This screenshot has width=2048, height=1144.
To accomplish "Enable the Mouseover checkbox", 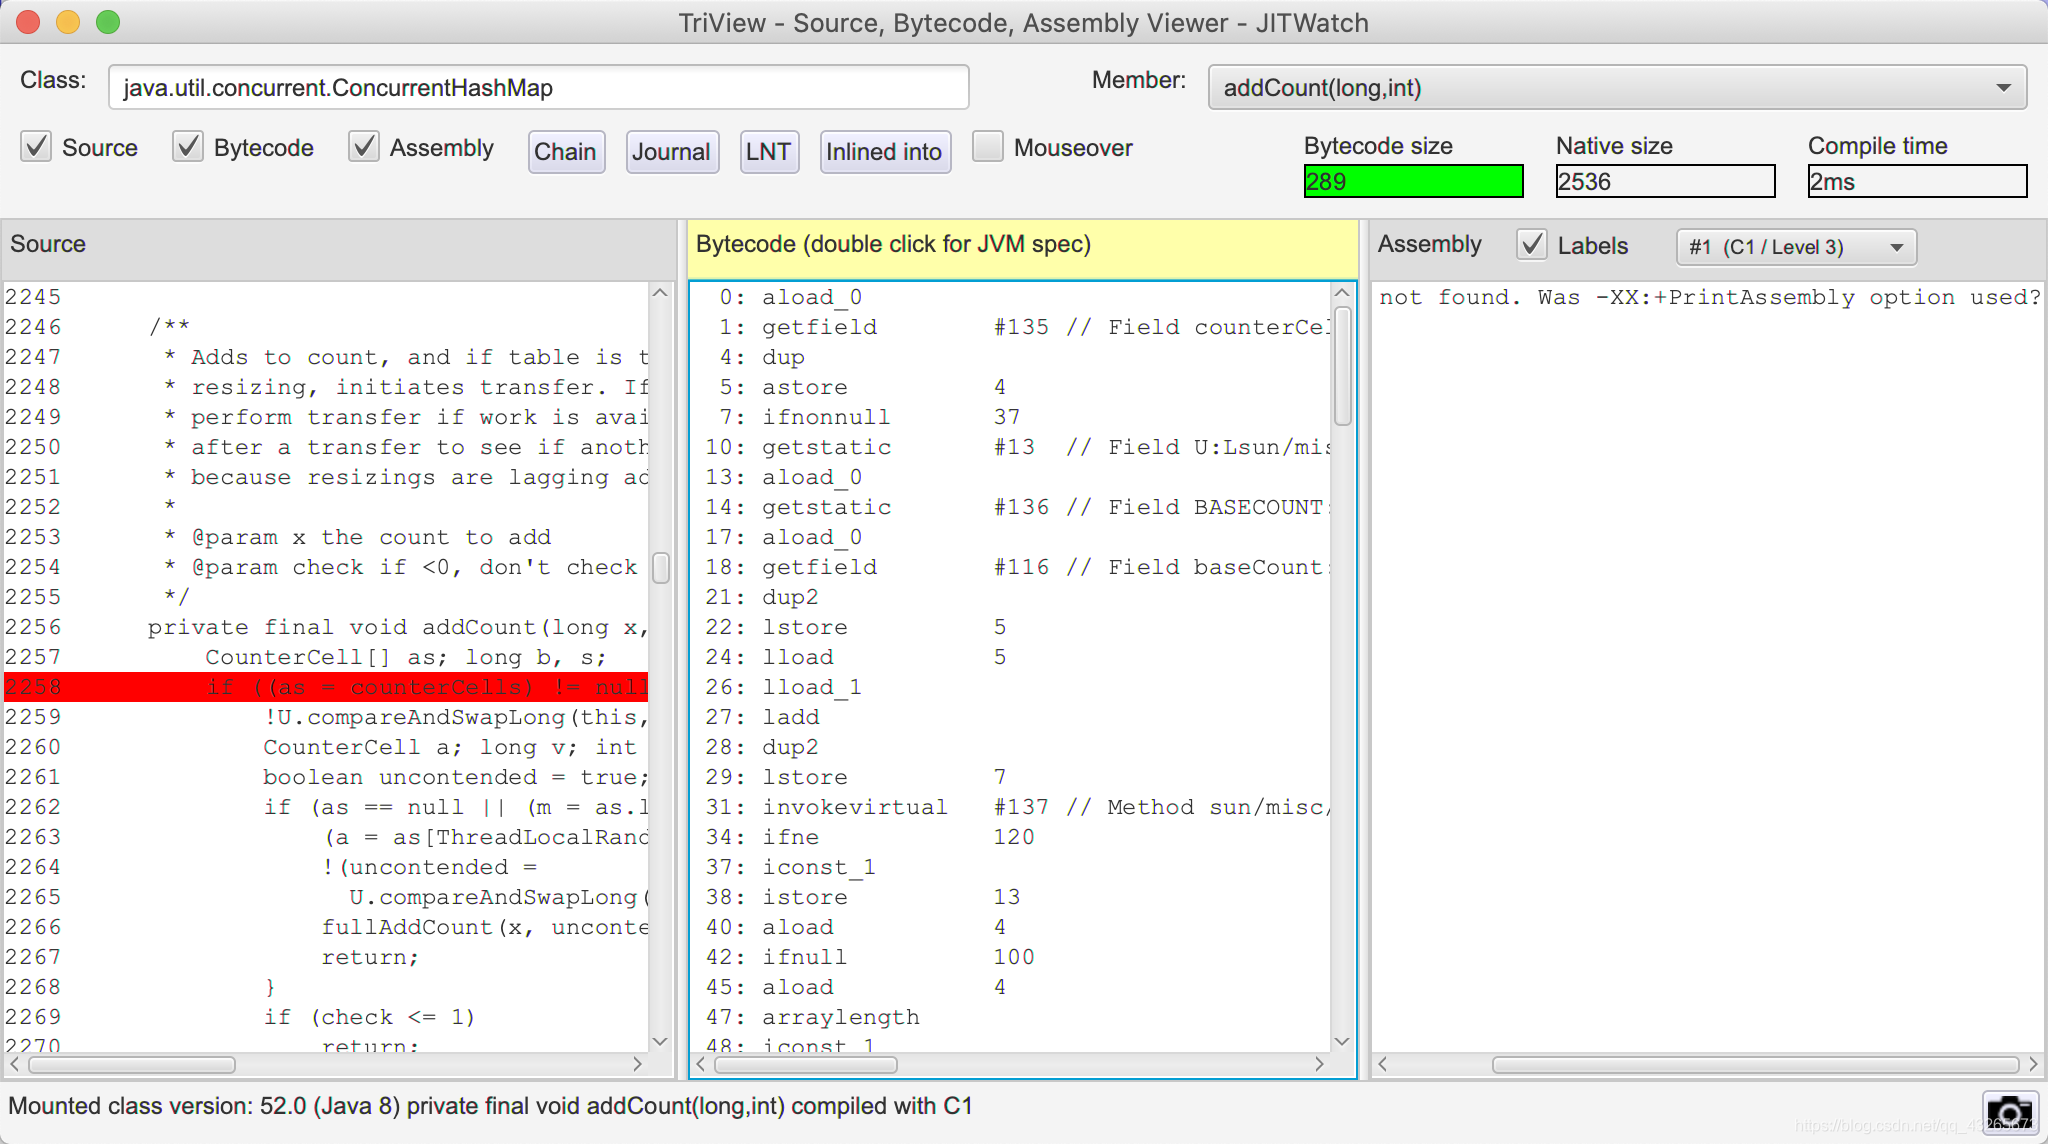I will coord(988,147).
